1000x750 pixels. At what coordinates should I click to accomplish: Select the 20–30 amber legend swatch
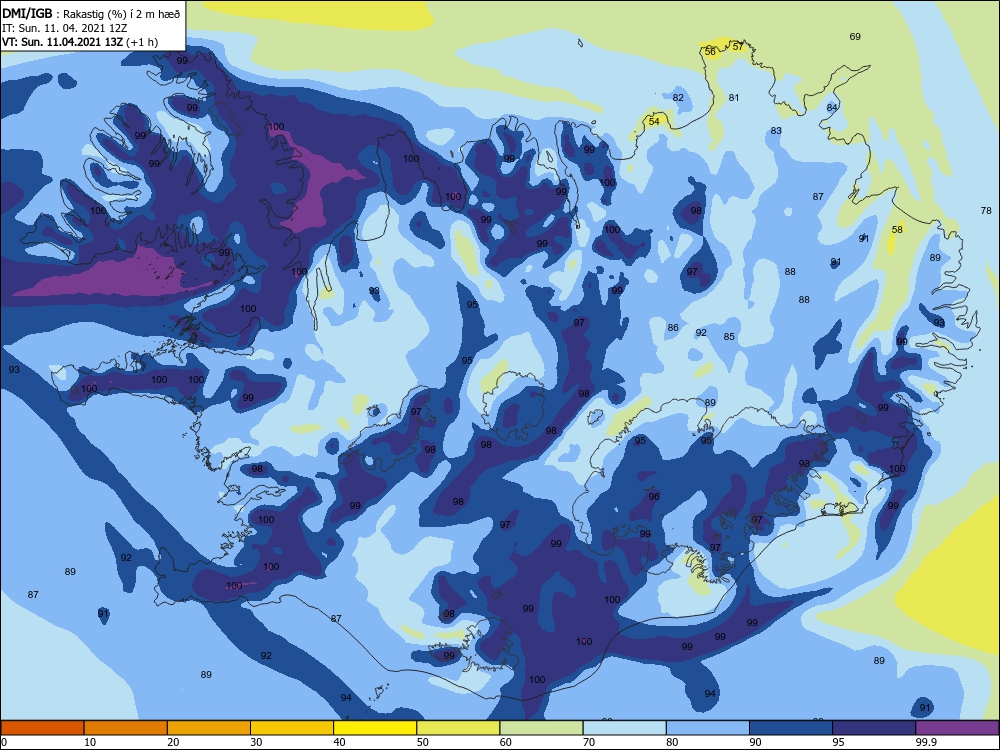tap(209, 728)
